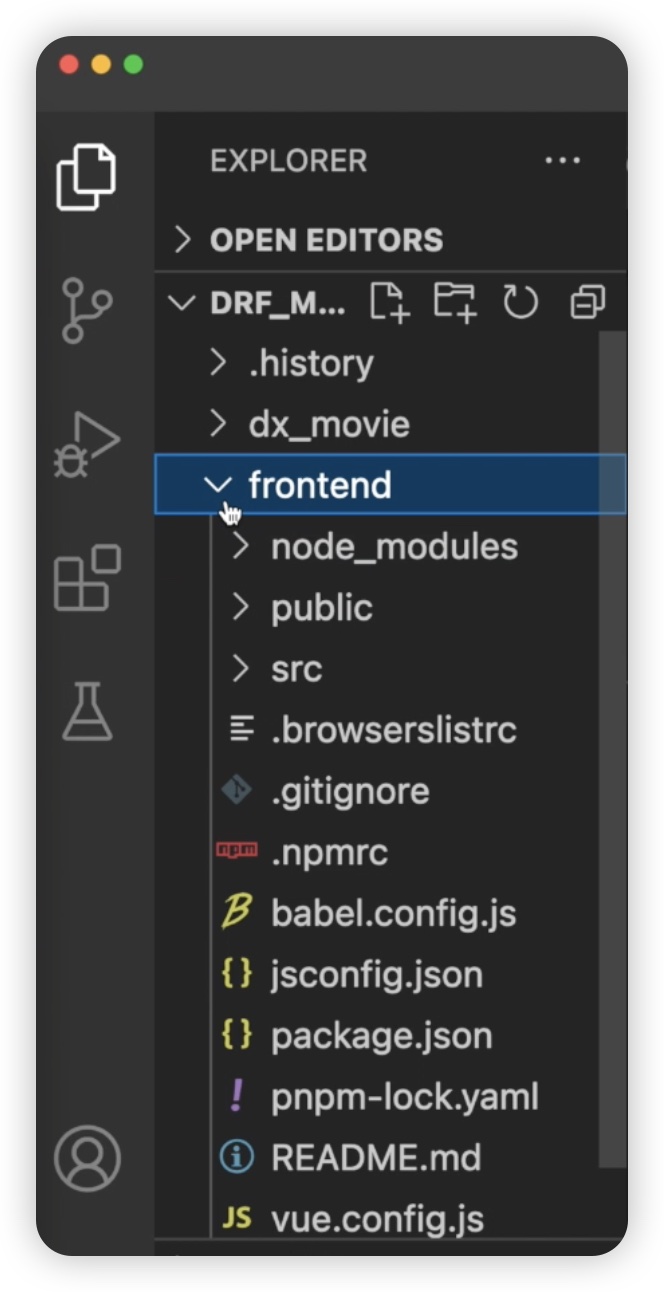Open the vue.config.js file

pyautogui.click(x=377, y=1219)
